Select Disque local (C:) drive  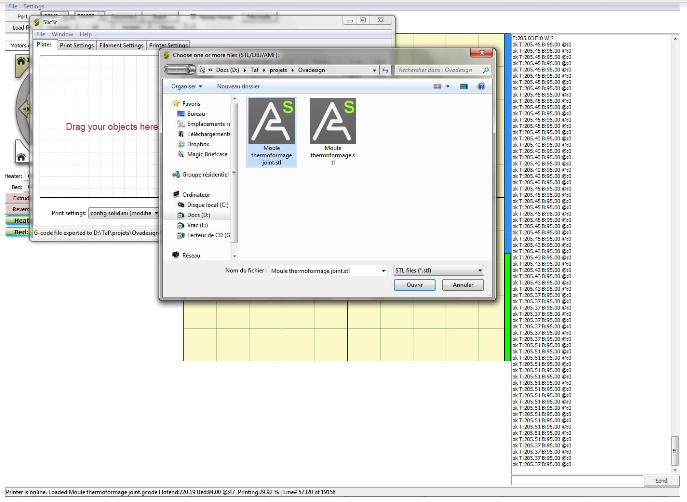(x=207, y=205)
